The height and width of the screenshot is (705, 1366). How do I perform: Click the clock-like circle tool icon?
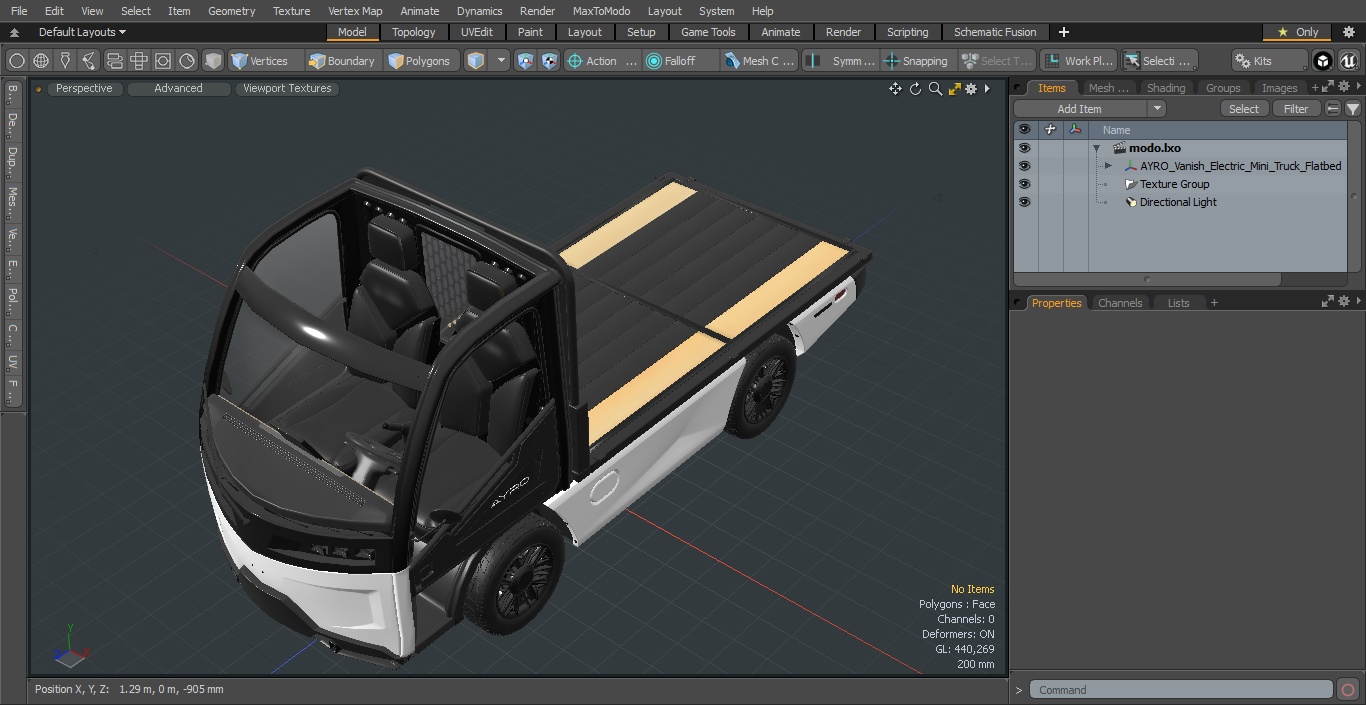(x=187, y=61)
